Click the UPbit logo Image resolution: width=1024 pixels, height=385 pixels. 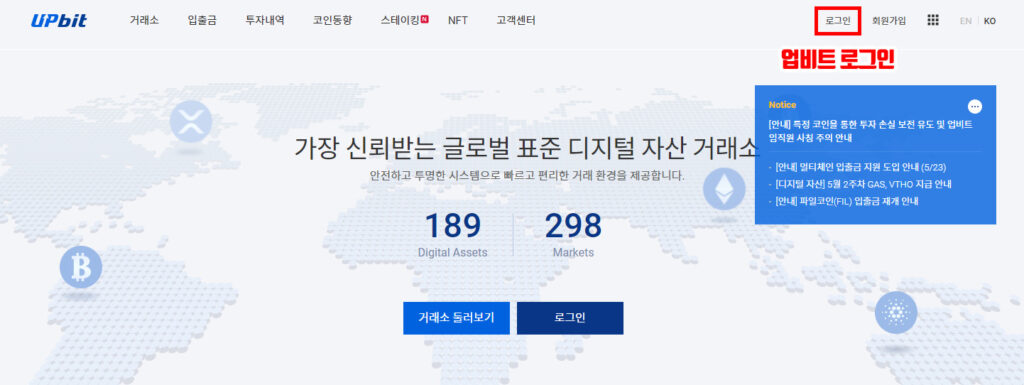pos(59,21)
